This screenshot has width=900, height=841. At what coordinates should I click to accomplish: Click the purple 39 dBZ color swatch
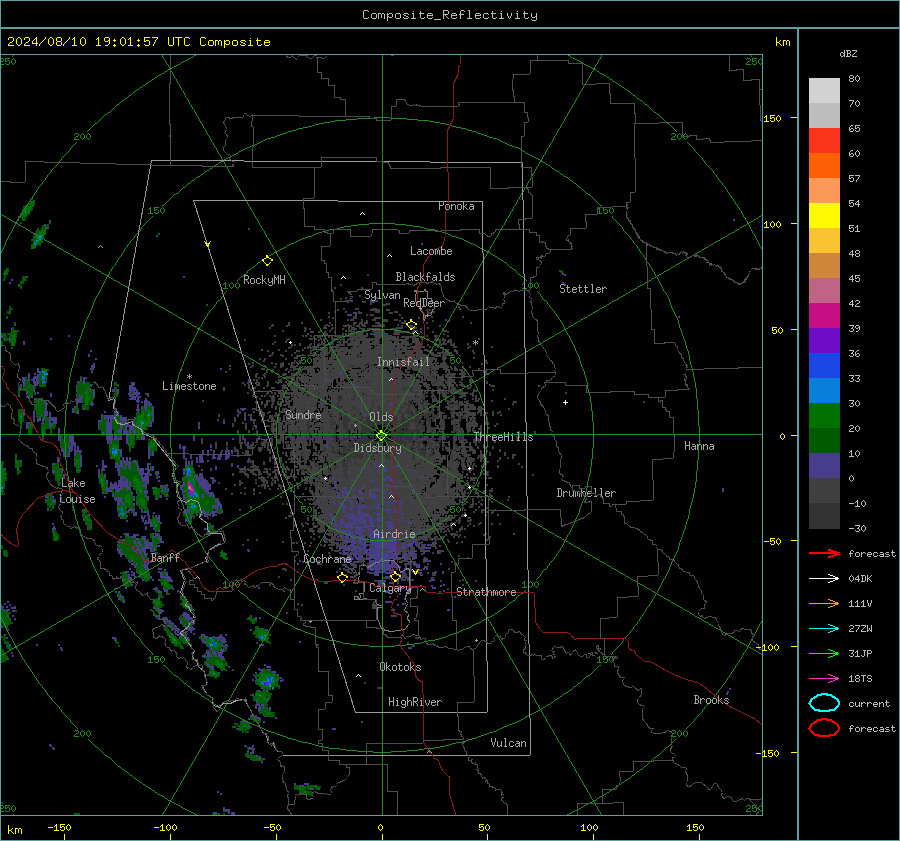click(824, 340)
